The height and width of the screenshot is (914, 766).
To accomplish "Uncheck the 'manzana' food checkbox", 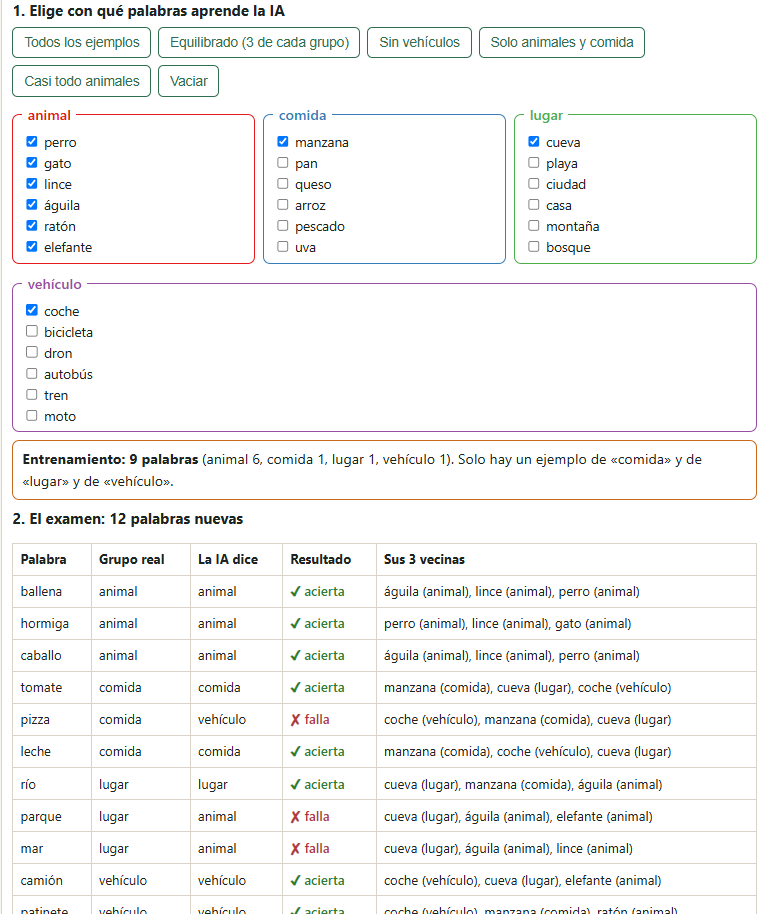I will click(283, 142).
